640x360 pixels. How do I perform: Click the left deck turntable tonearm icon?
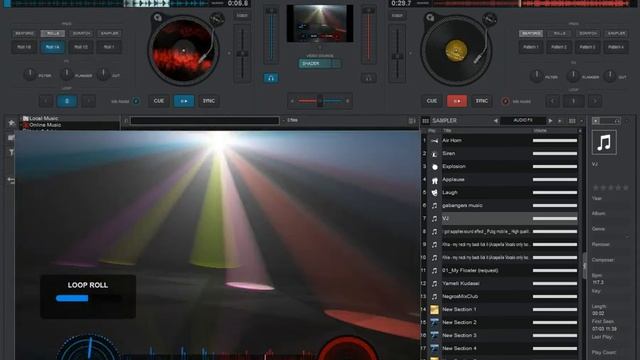pos(217,19)
